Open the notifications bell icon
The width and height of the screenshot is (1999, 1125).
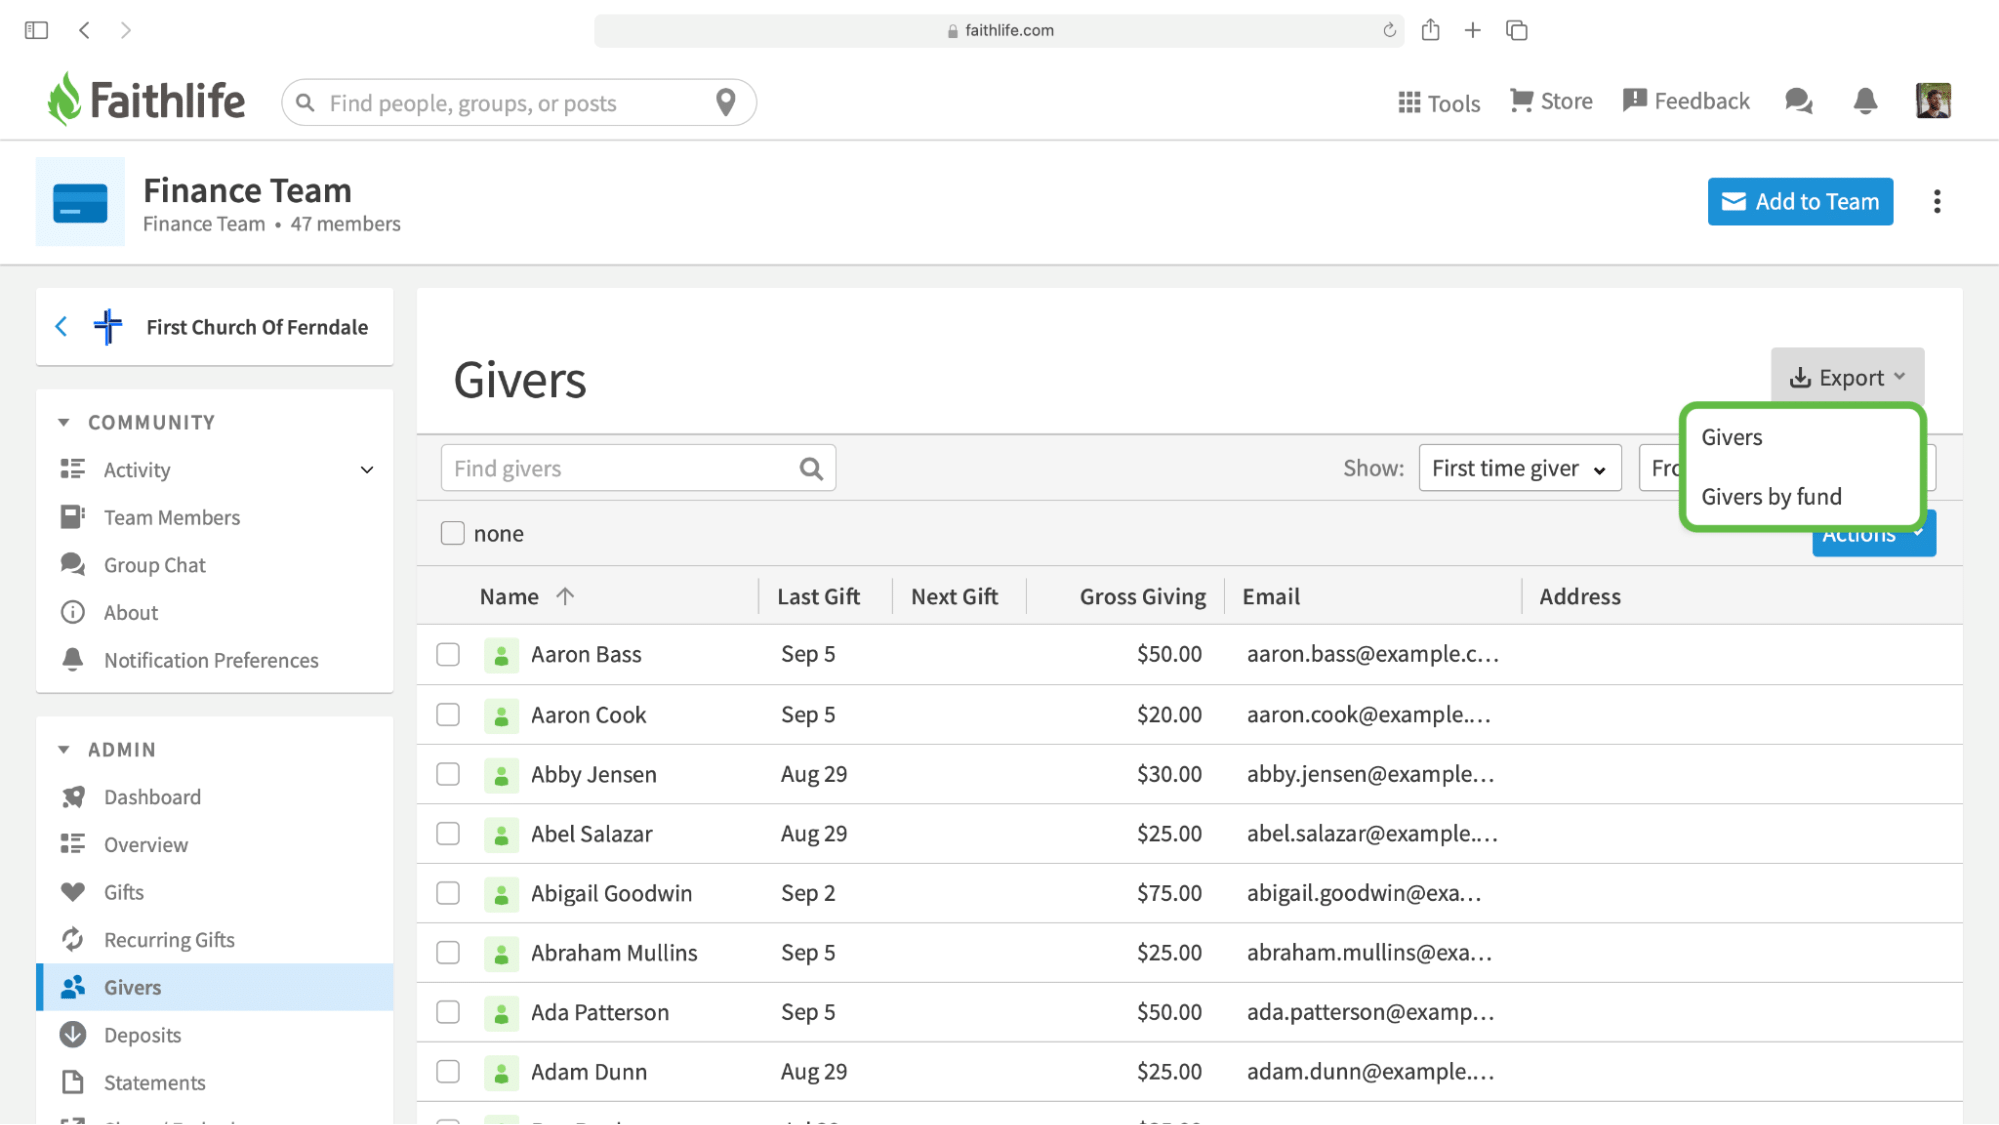pyautogui.click(x=1865, y=101)
